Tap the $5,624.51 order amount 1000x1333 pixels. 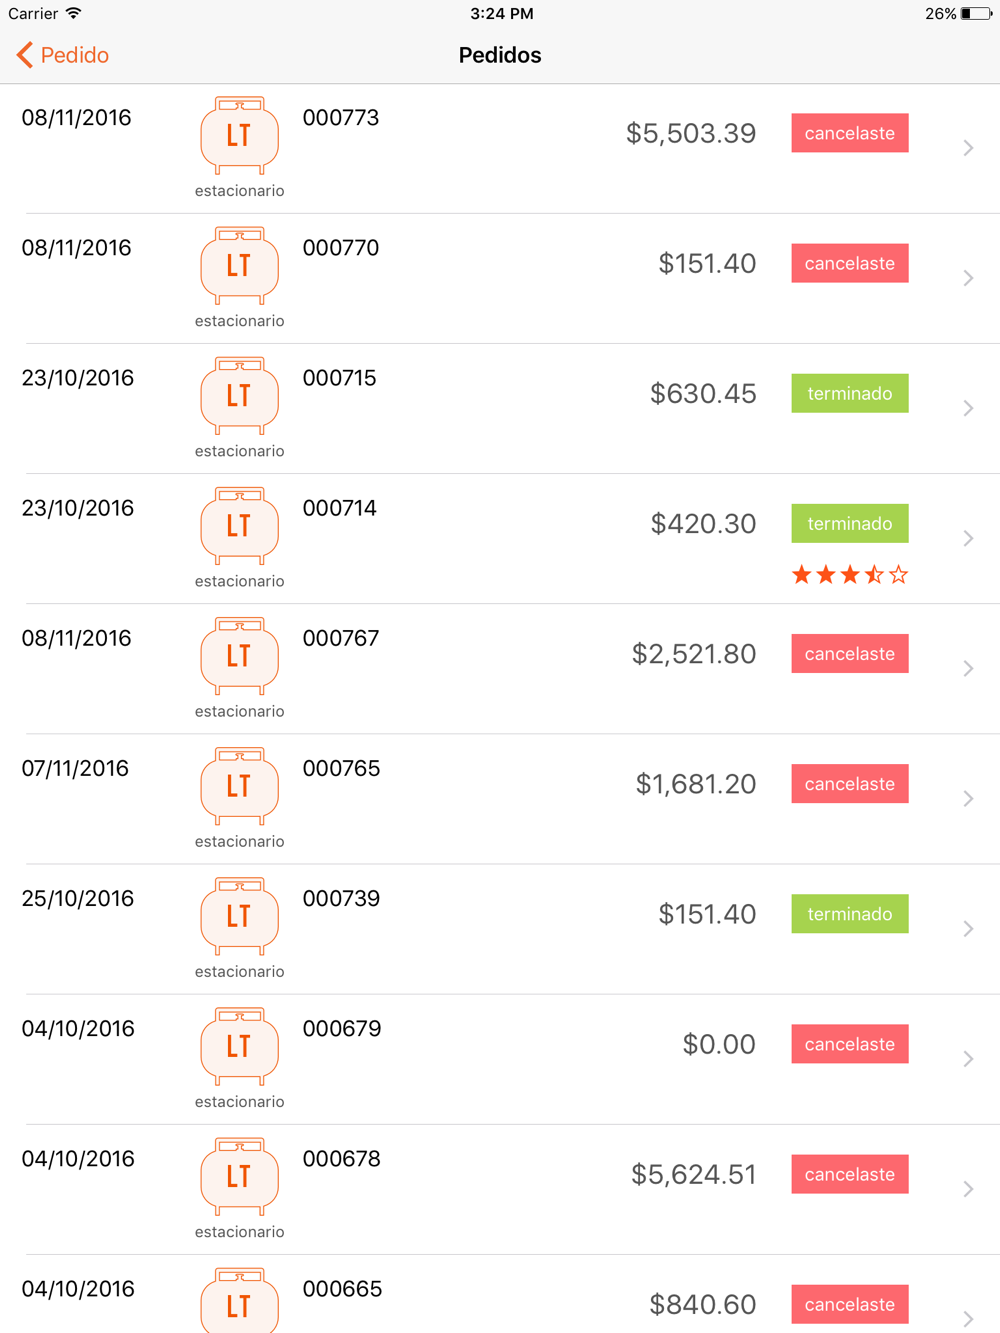(x=693, y=1174)
